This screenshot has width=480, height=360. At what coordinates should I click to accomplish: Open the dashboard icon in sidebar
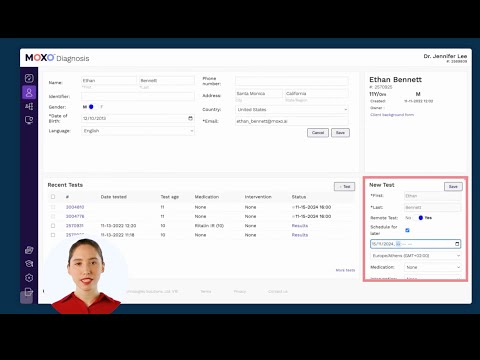pos(29,78)
